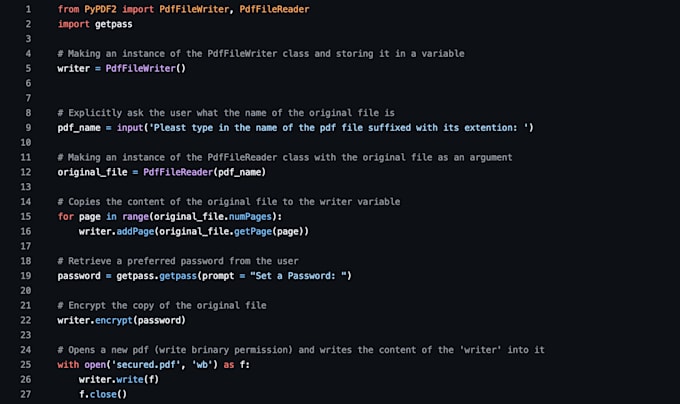Select line number 9 in the gutter
The image size is (680, 404).
[x=28, y=127]
